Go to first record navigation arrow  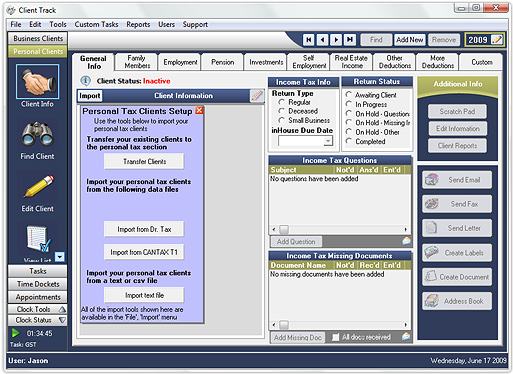[x=309, y=40]
